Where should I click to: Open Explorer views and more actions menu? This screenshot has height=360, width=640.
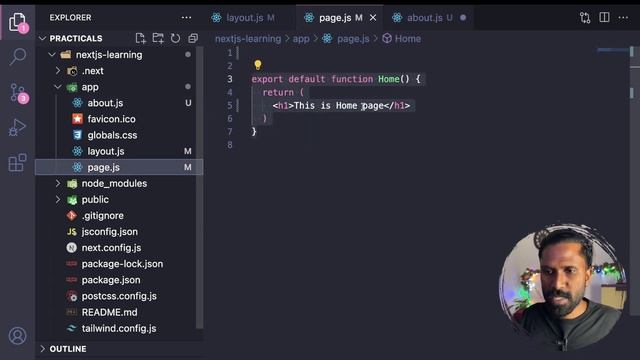coord(187,18)
